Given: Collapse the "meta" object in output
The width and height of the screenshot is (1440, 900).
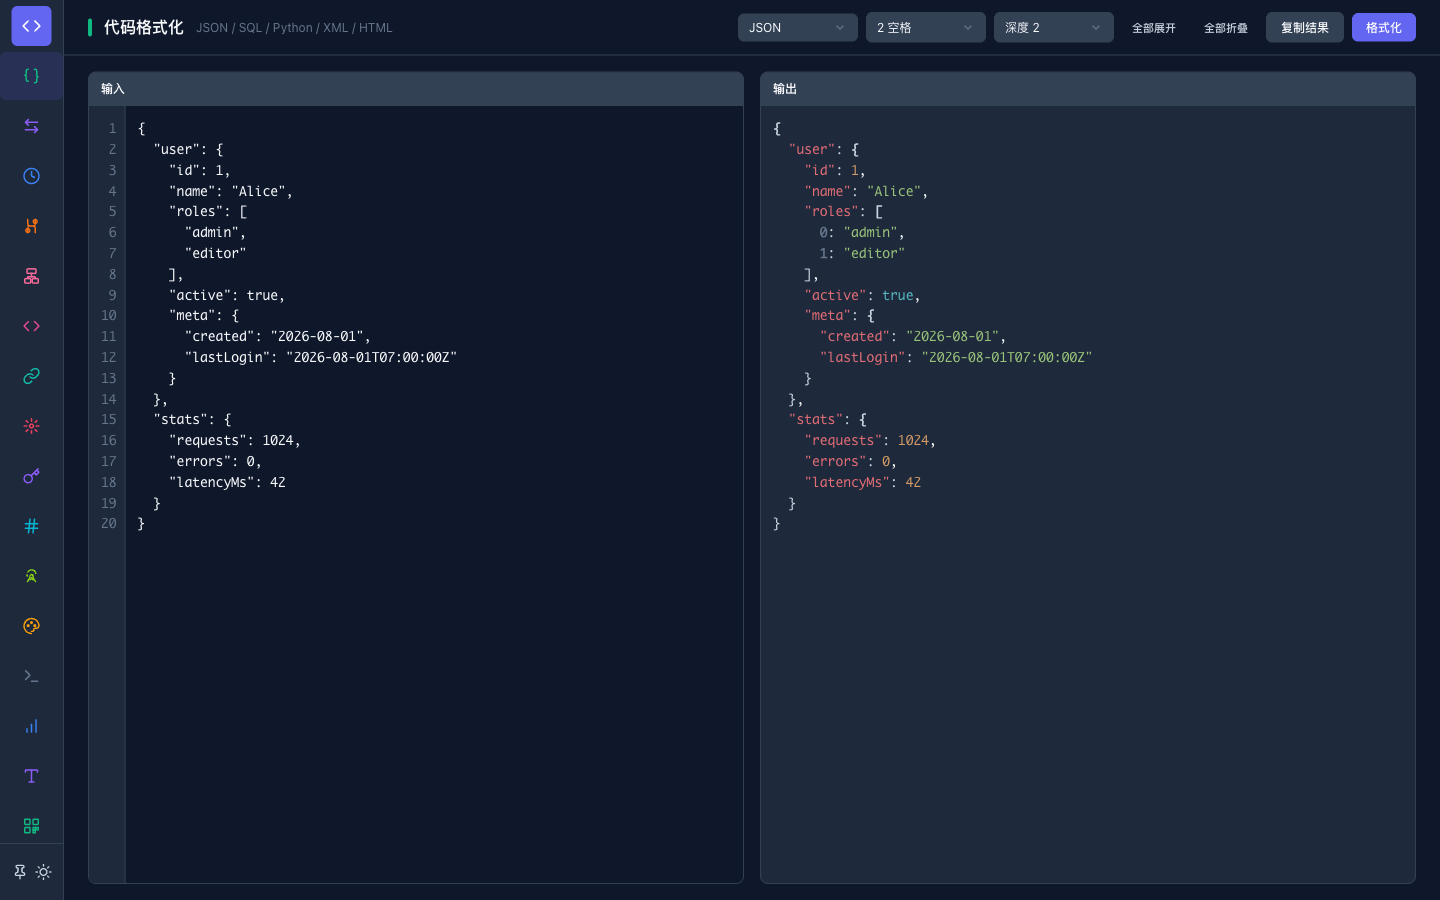Looking at the screenshot, I should coord(871,315).
